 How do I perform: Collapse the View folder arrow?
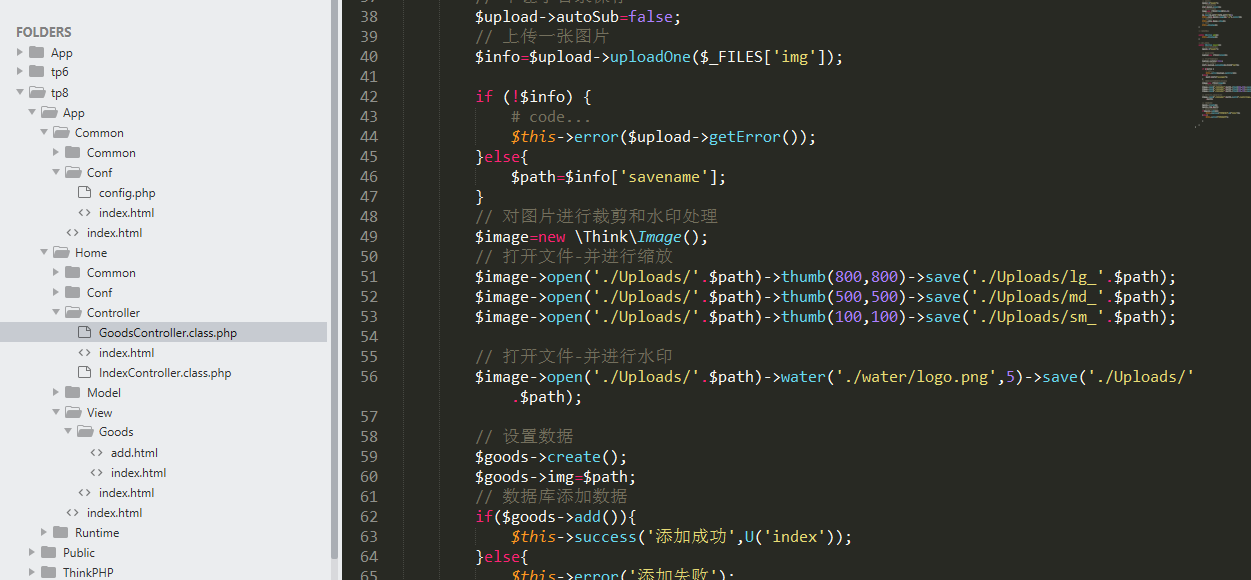[56, 412]
